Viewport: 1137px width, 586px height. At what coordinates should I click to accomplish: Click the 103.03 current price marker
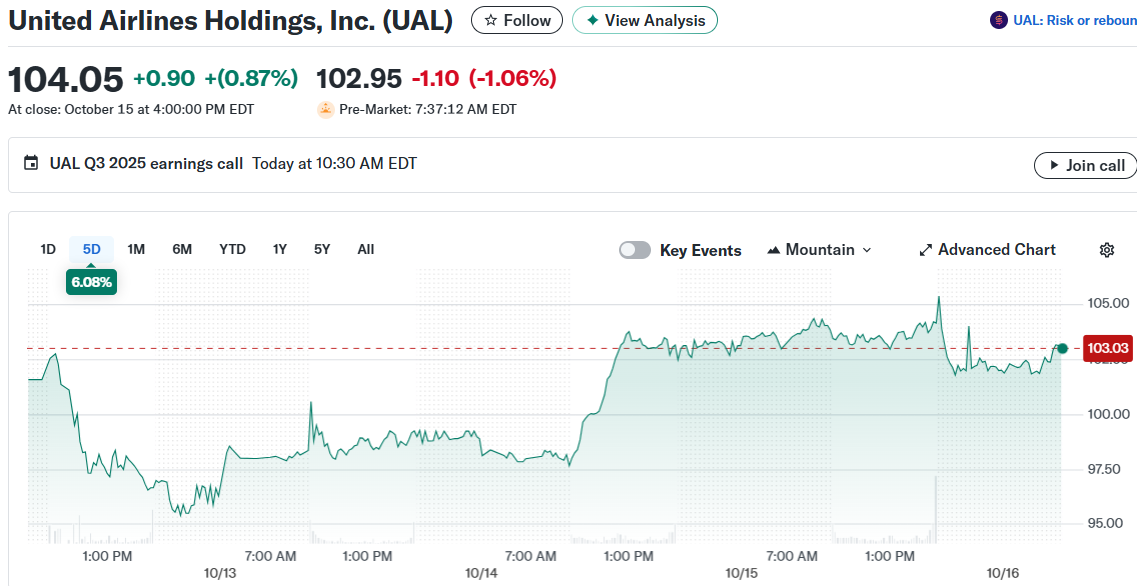(1107, 348)
